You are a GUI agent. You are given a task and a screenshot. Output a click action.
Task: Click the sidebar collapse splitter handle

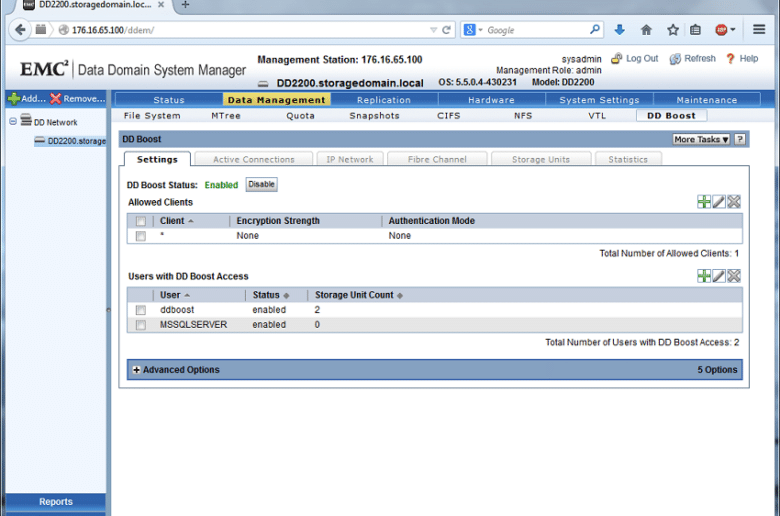tap(108, 310)
